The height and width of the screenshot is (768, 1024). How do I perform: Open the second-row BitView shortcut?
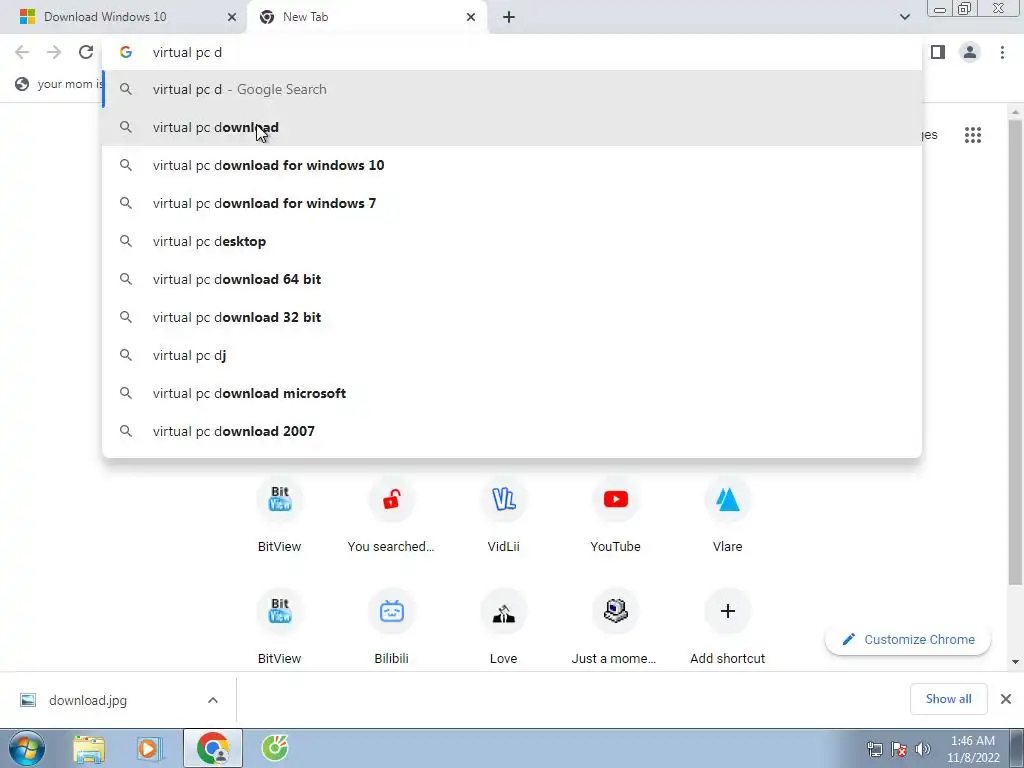280,627
